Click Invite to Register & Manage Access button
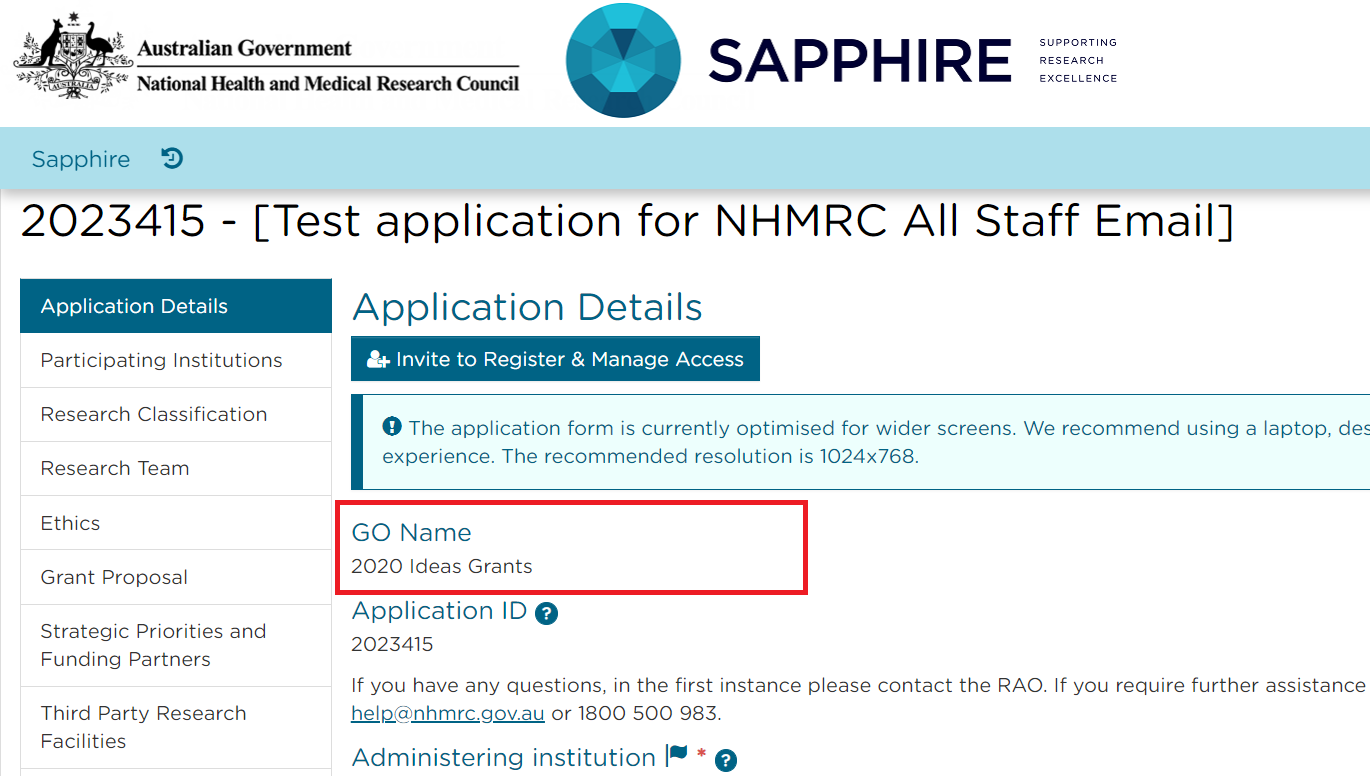The image size is (1370, 776). coord(555,359)
